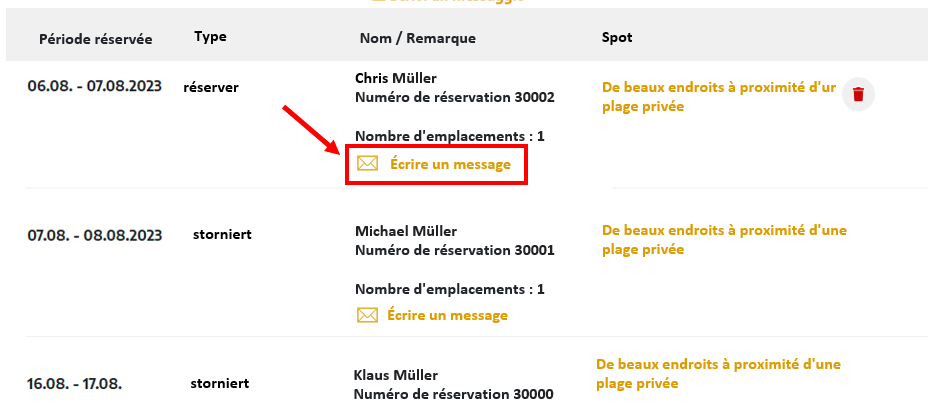Image resolution: width=928 pixels, height=409 pixels.
Task: Delete Chris Müller's reservation via trash icon
Action: click(858, 94)
